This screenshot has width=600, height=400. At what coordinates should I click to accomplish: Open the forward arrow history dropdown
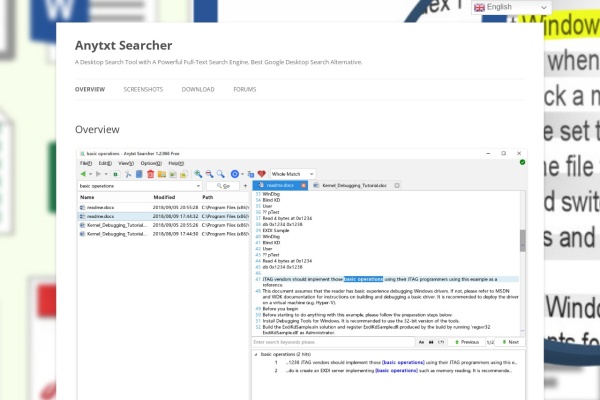[106, 174]
